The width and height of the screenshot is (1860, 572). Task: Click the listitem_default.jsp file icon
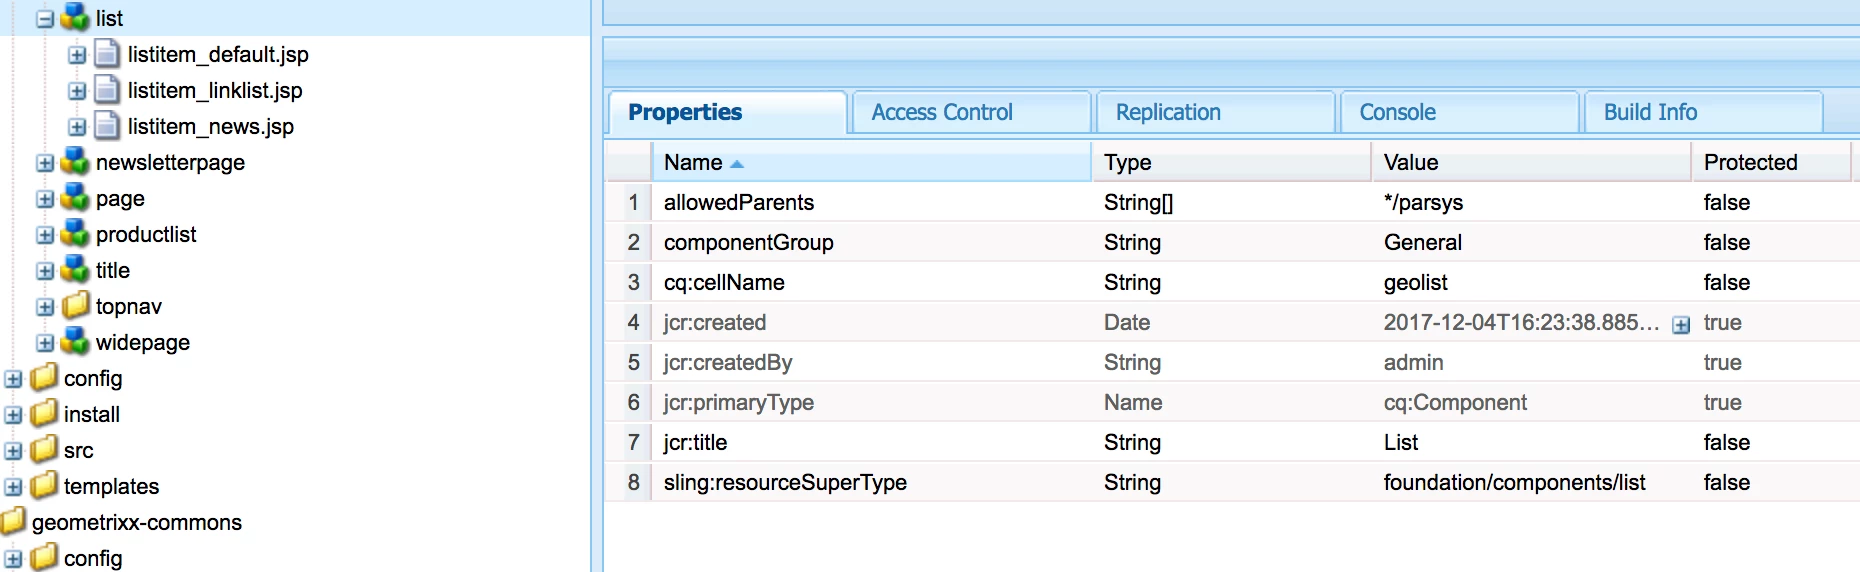(x=107, y=54)
